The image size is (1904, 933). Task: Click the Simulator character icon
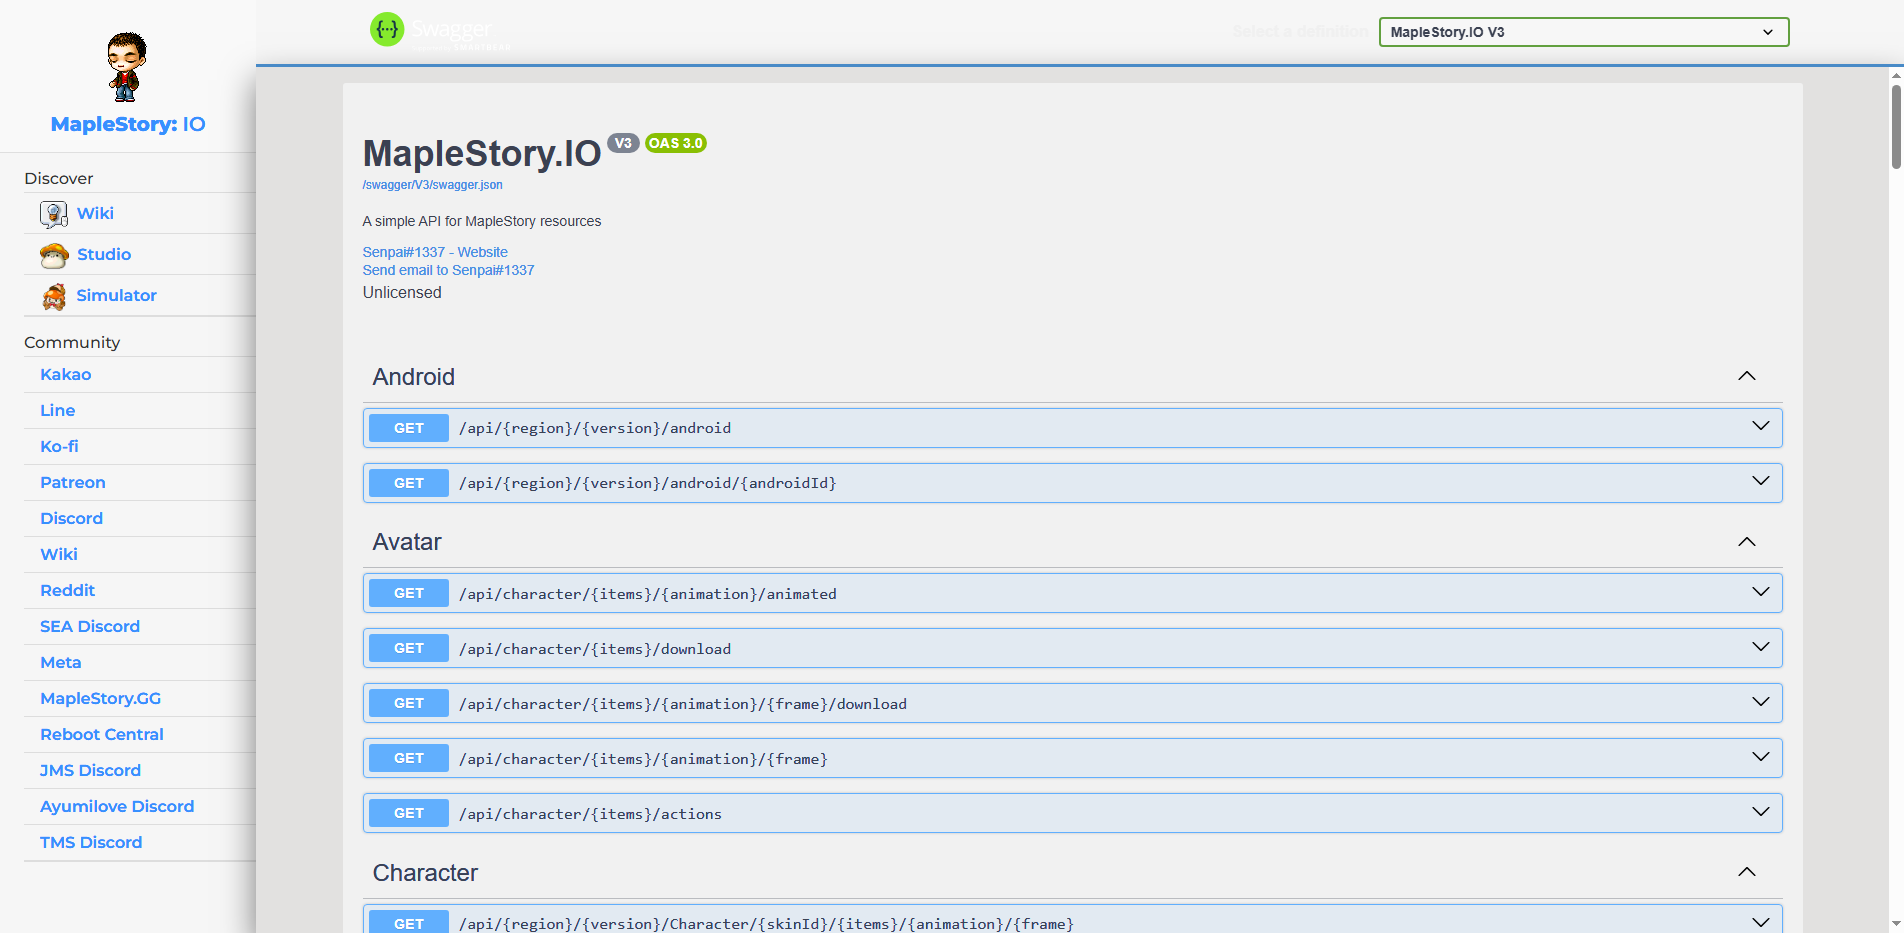click(x=53, y=295)
